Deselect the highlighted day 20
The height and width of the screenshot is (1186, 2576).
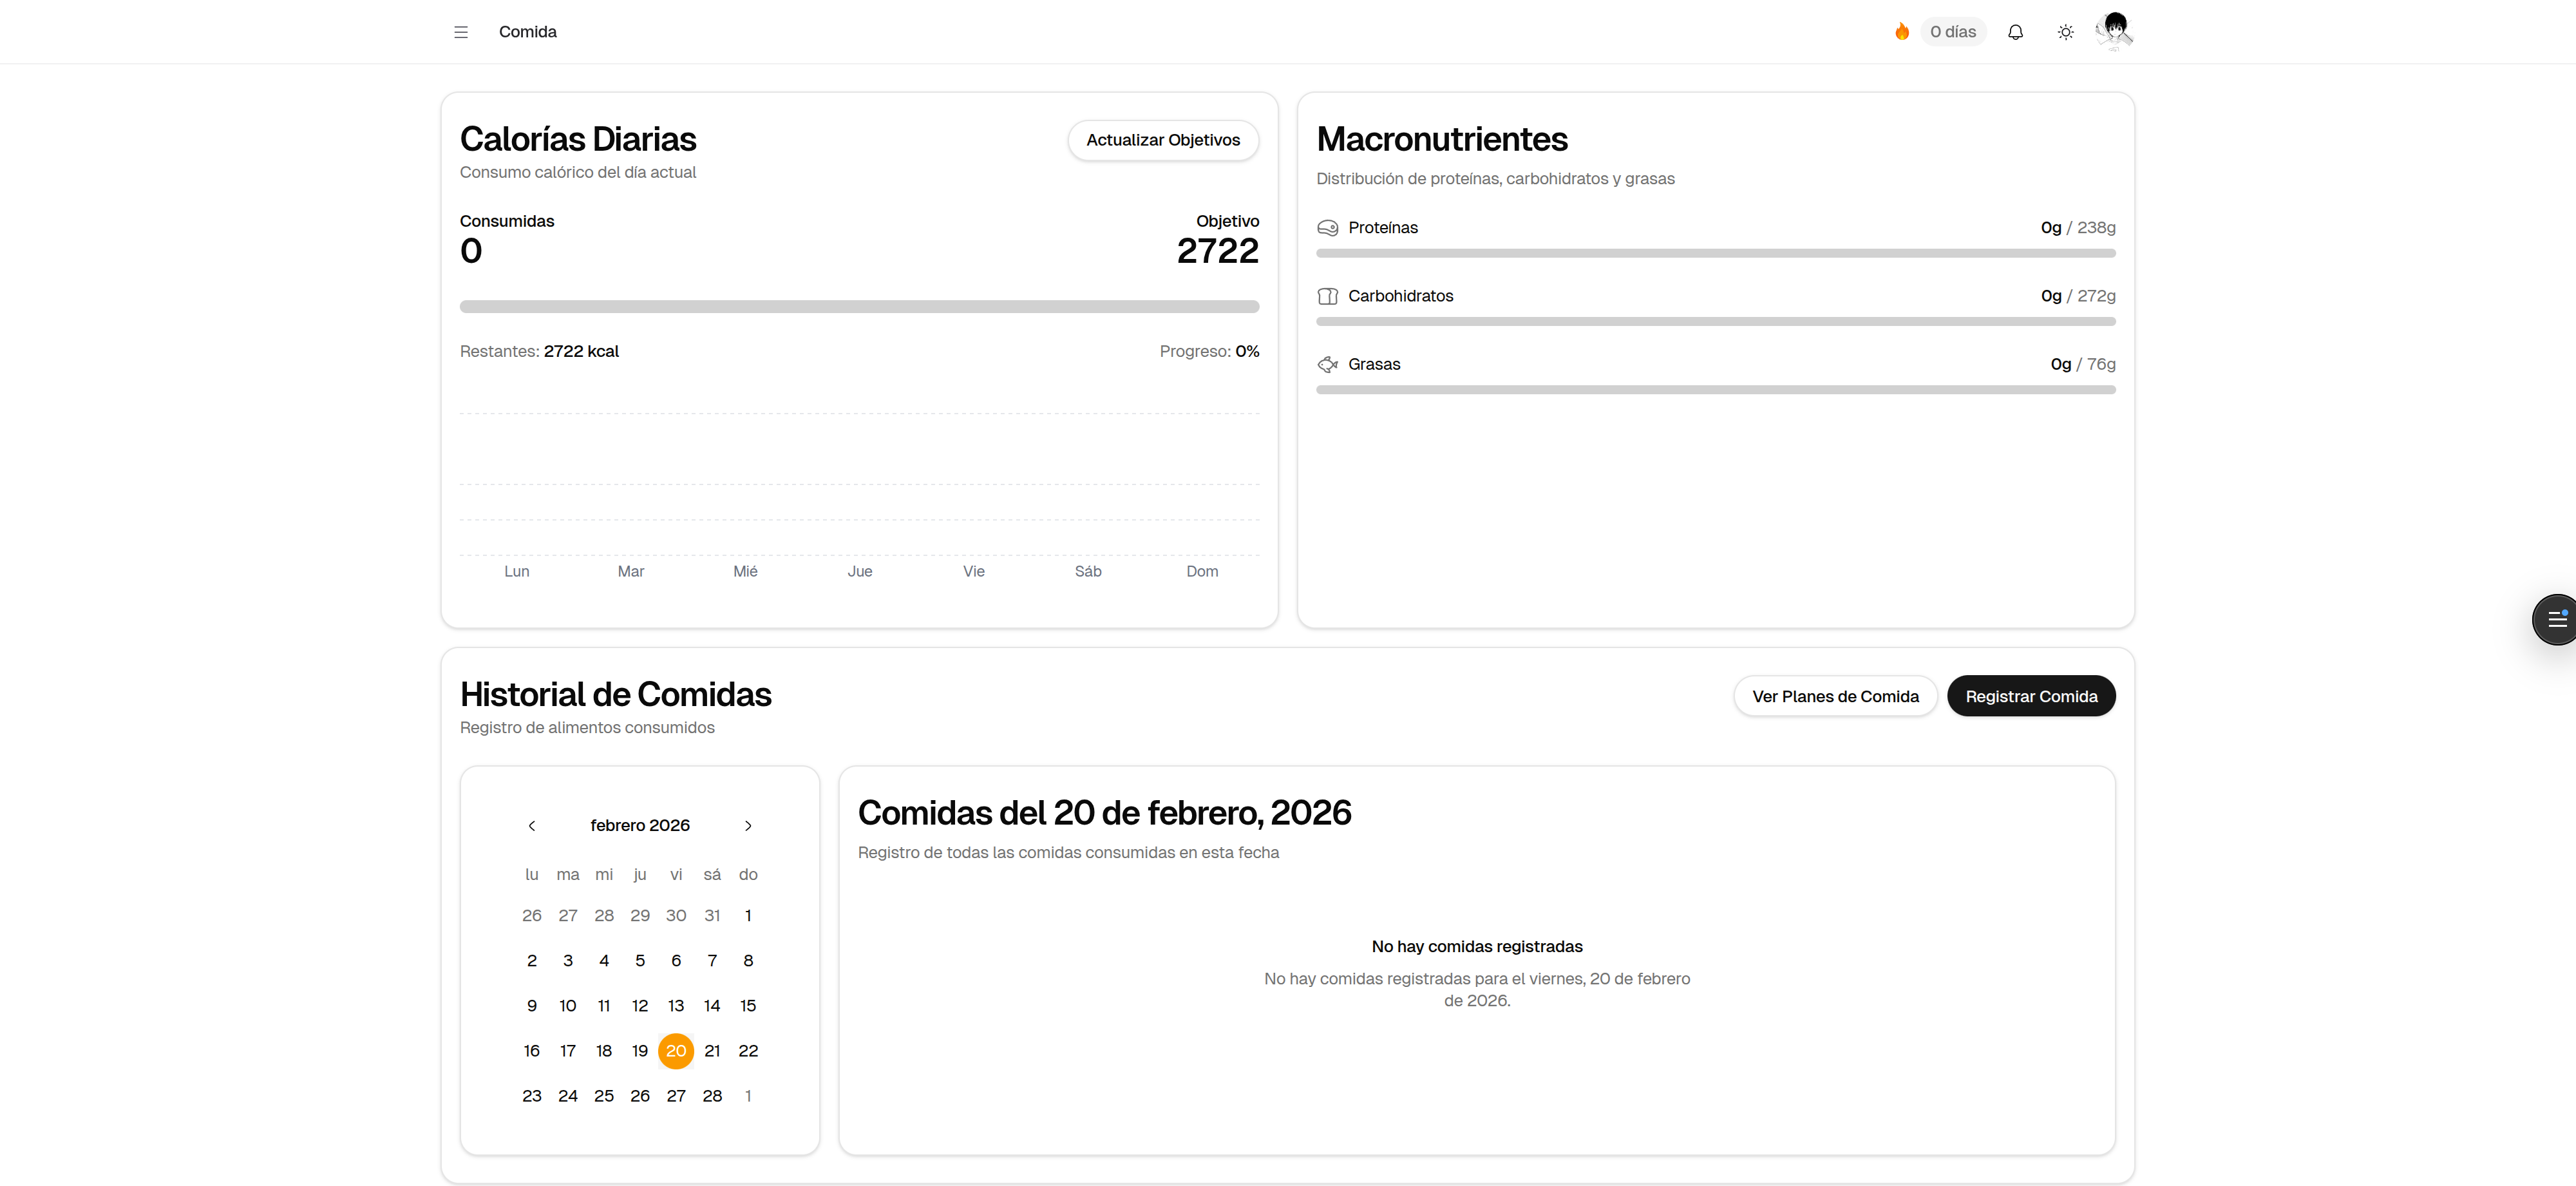click(676, 1051)
